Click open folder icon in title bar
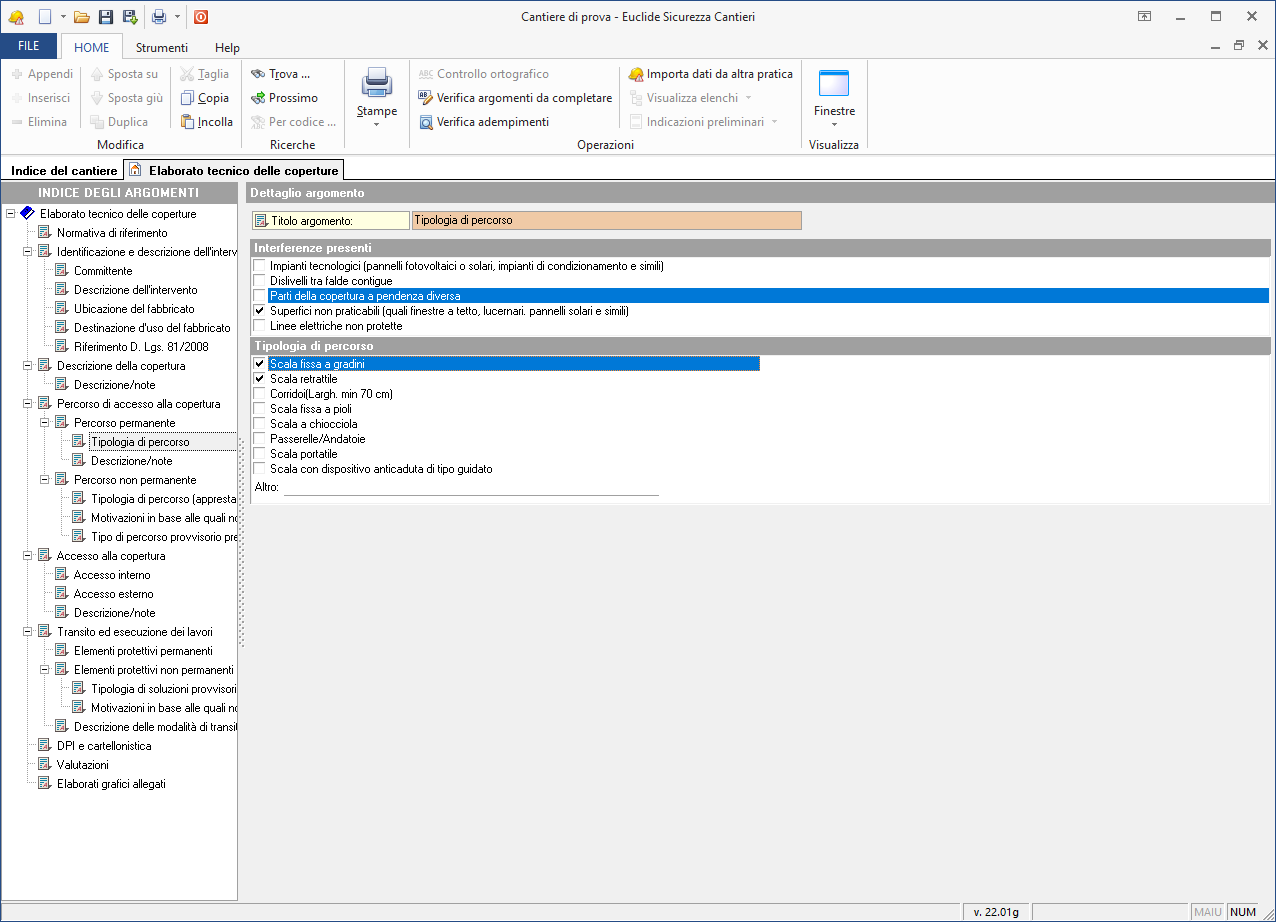The width and height of the screenshot is (1276, 922). pos(82,17)
